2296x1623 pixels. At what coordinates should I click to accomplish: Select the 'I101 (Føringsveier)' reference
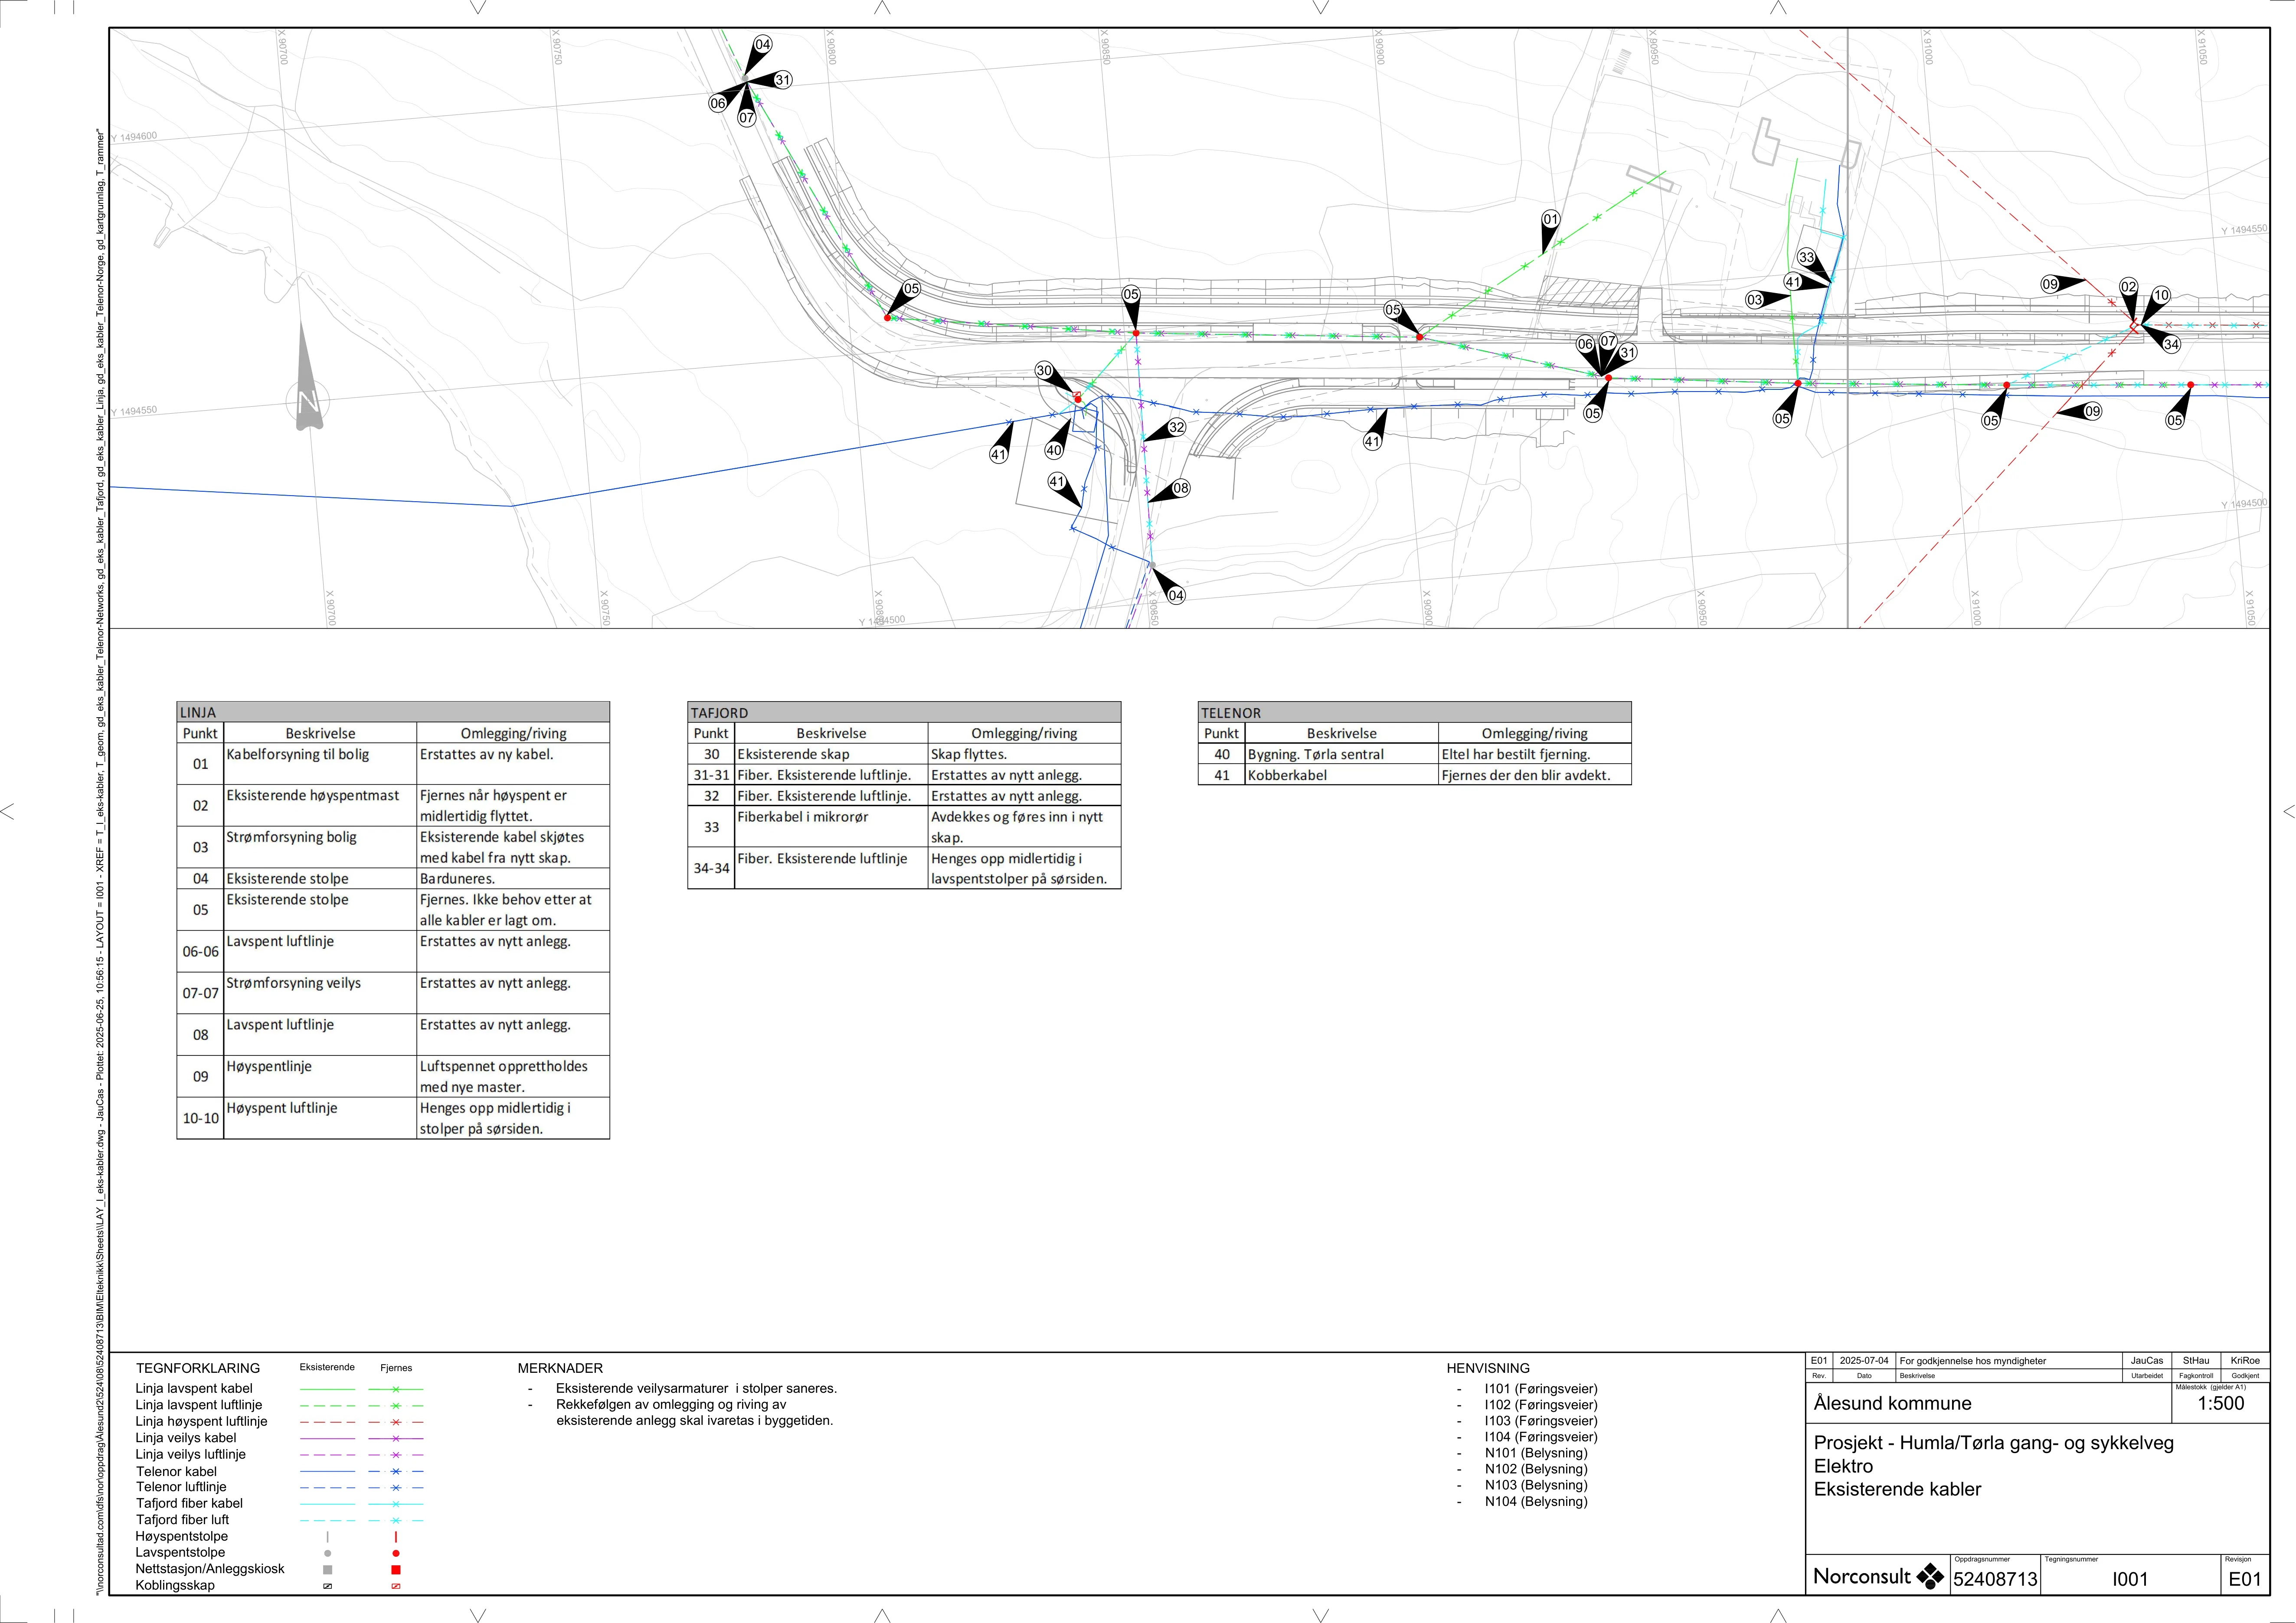(x=1541, y=1389)
